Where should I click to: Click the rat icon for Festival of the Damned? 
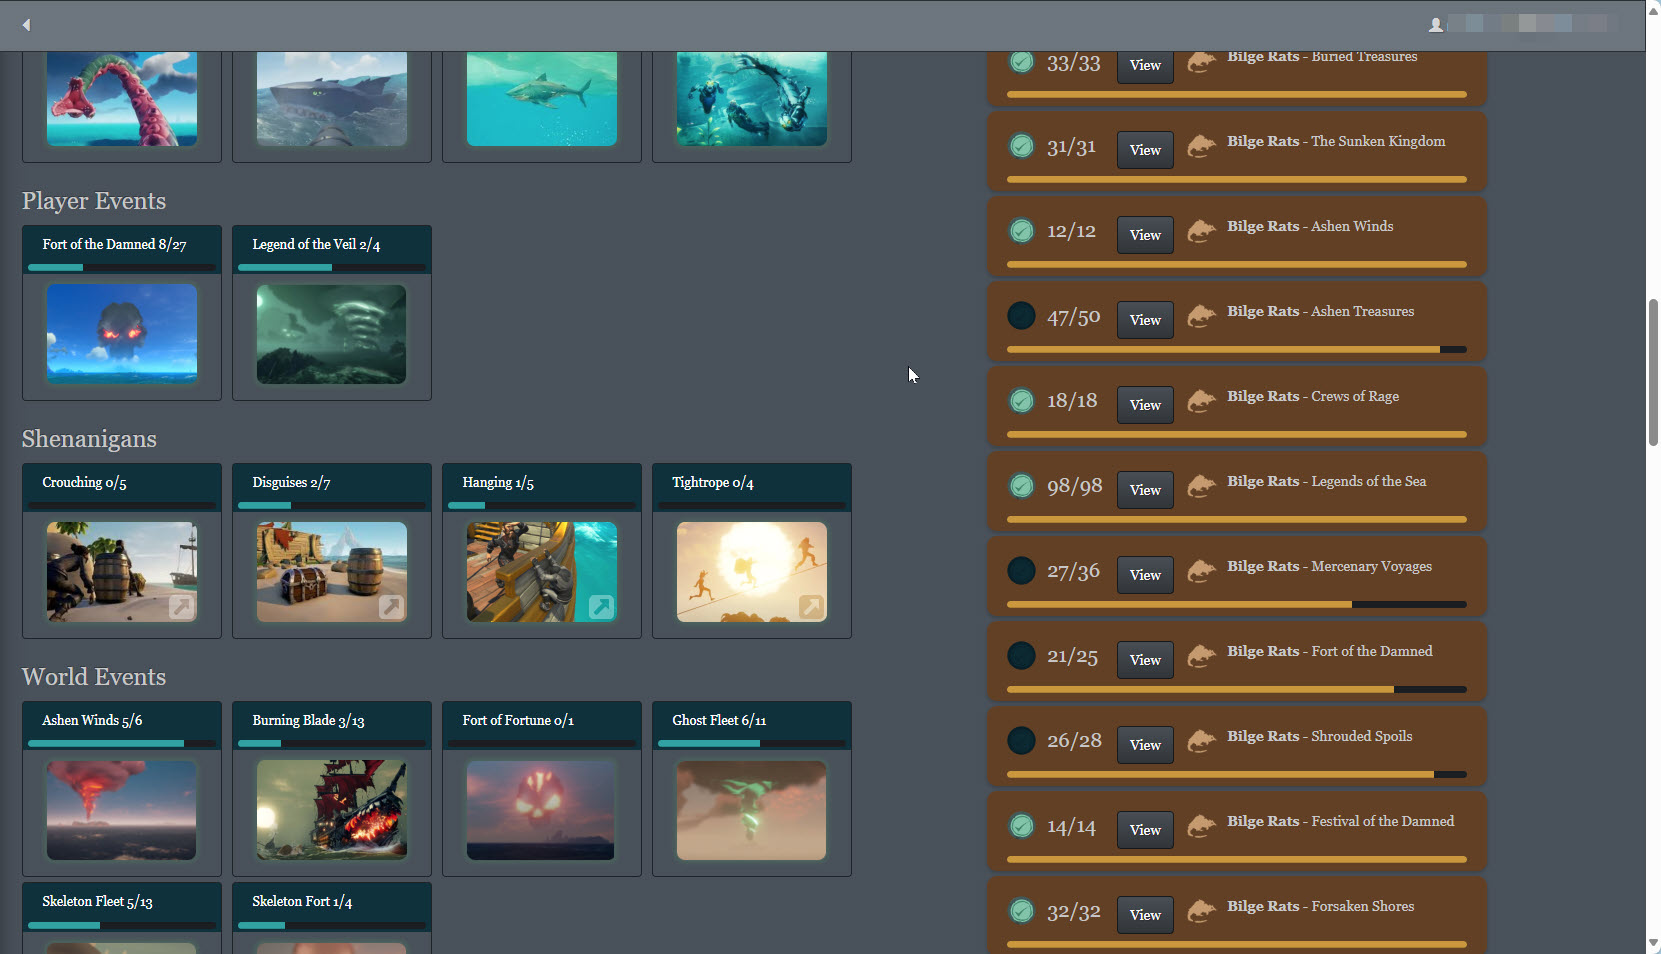[x=1201, y=827]
